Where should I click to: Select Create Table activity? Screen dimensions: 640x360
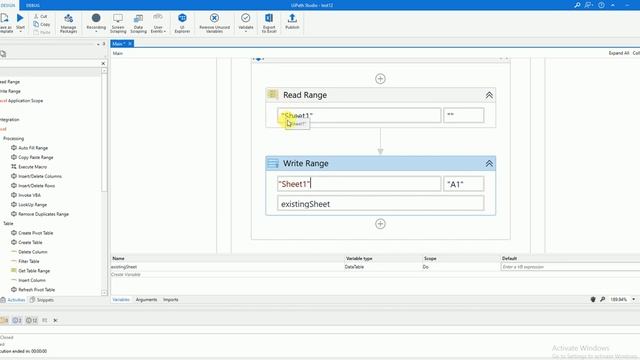27,242
